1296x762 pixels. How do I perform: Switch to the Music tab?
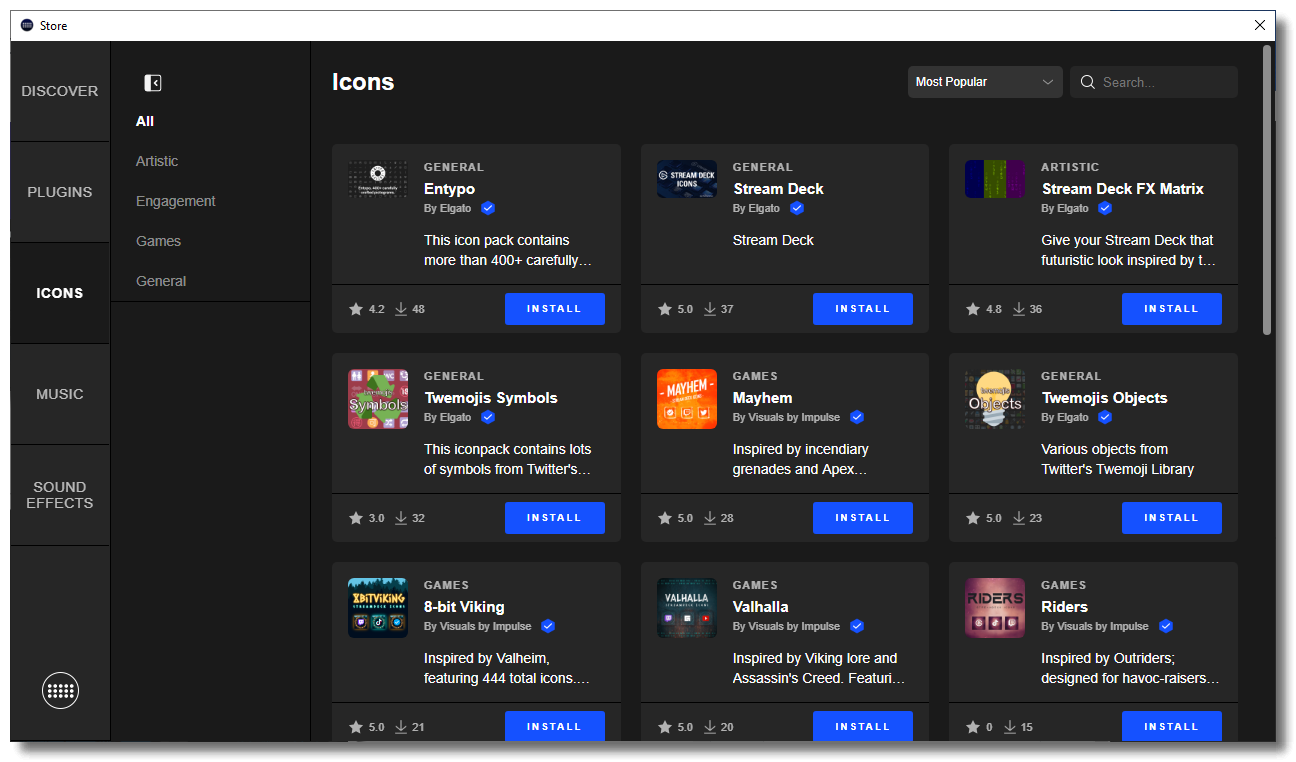pos(60,394)
